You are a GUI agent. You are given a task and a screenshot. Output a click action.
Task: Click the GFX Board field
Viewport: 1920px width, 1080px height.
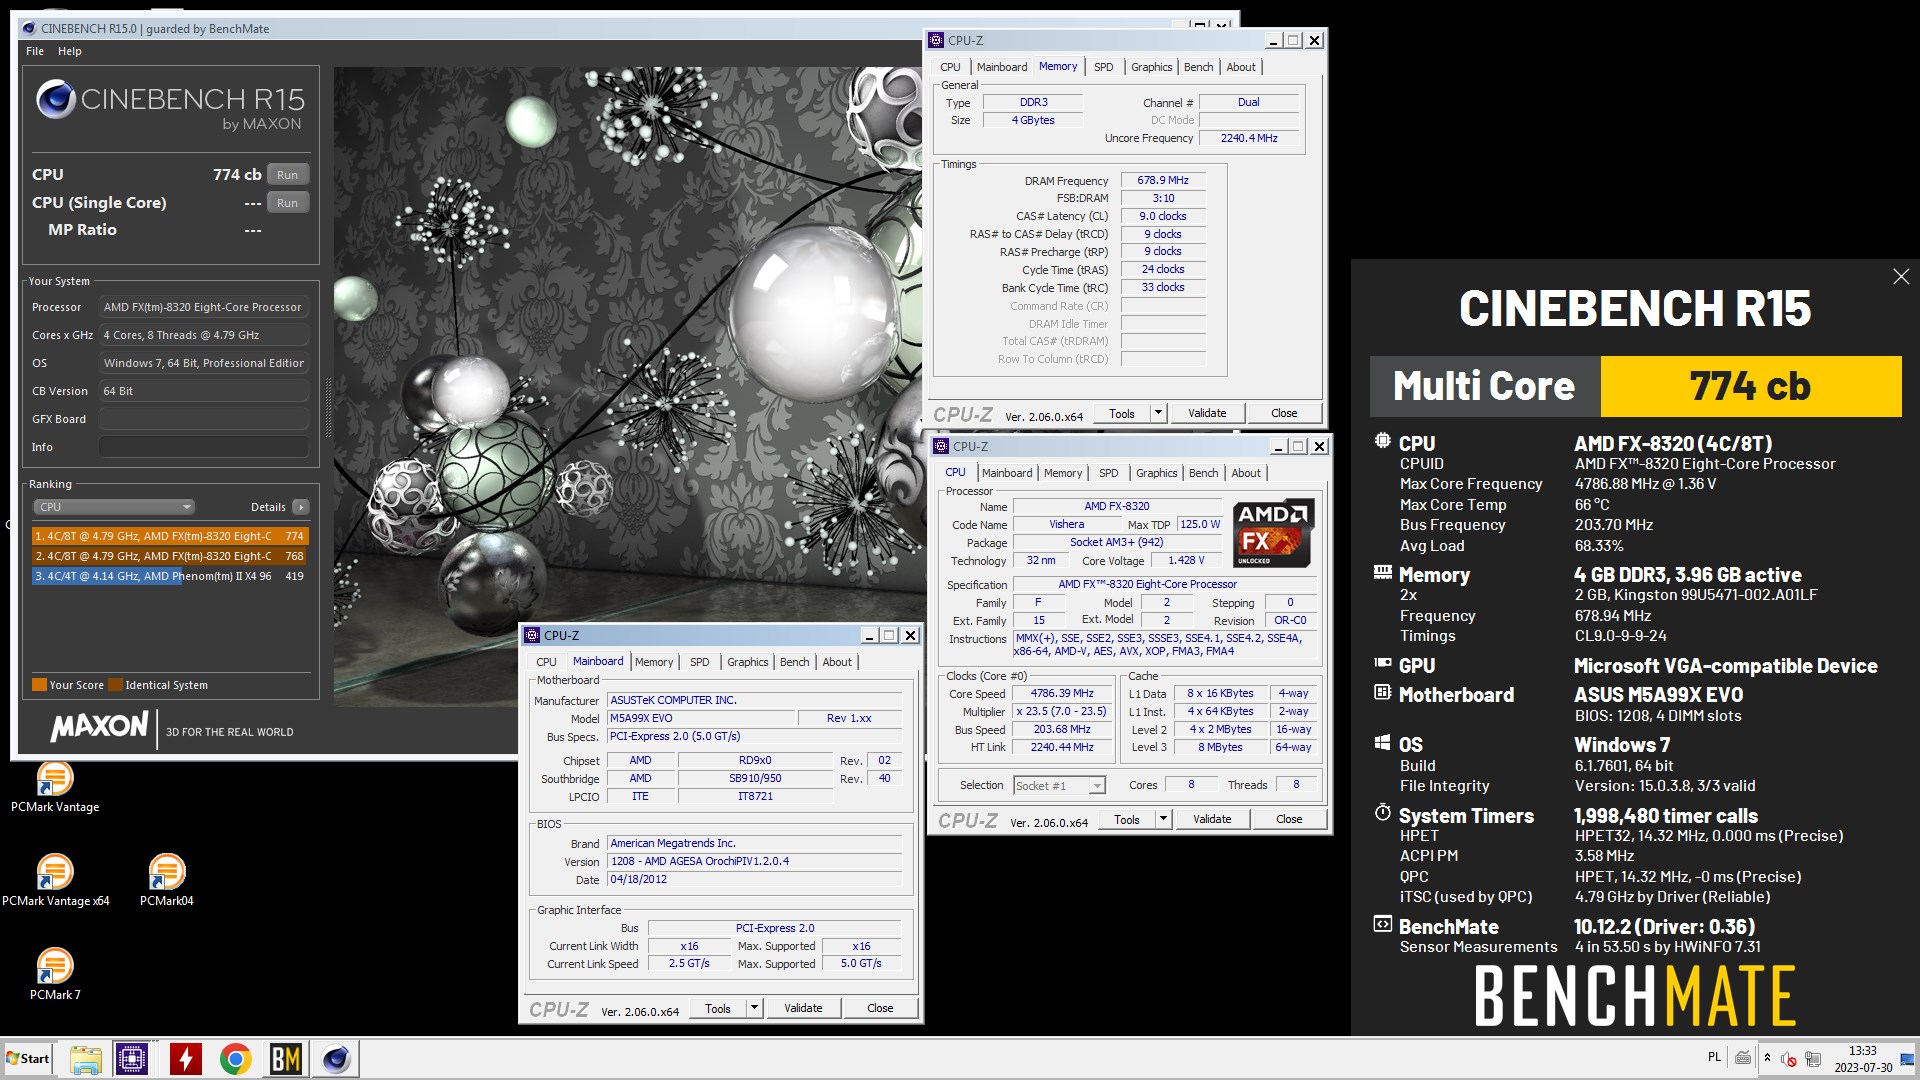click(x=204, y=419)
